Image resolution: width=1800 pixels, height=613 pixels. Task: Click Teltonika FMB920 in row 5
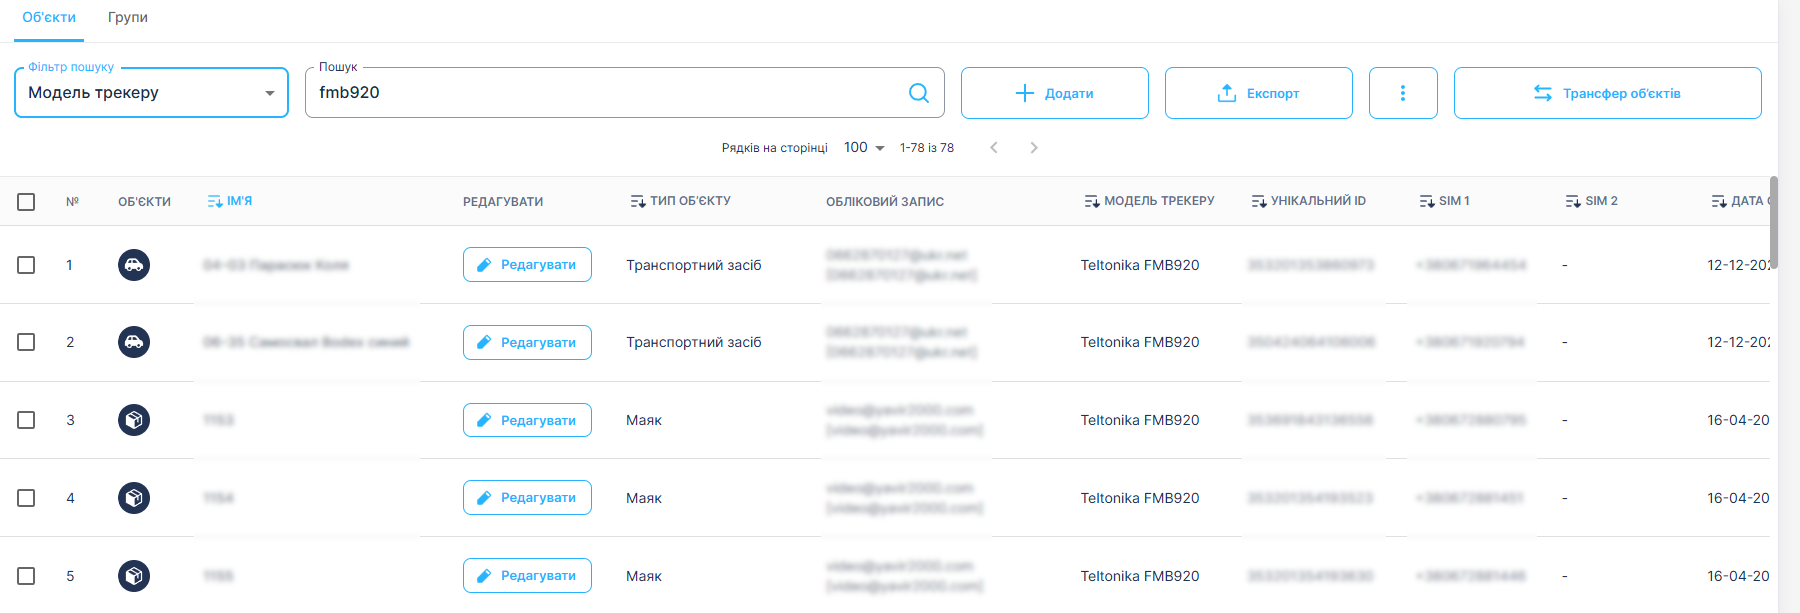point(1140,576)
